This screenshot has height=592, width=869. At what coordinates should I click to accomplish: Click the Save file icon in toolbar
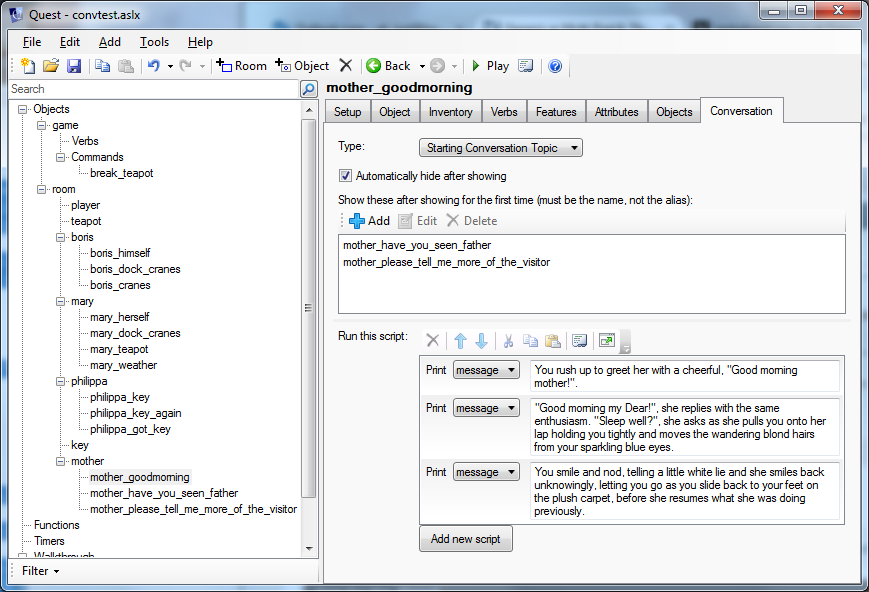(74, 66)
